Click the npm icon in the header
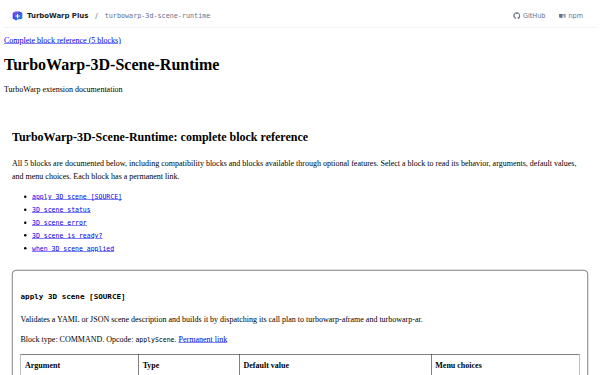The width and height of the screenshot is (600, 375). click(x=562, y=16)
